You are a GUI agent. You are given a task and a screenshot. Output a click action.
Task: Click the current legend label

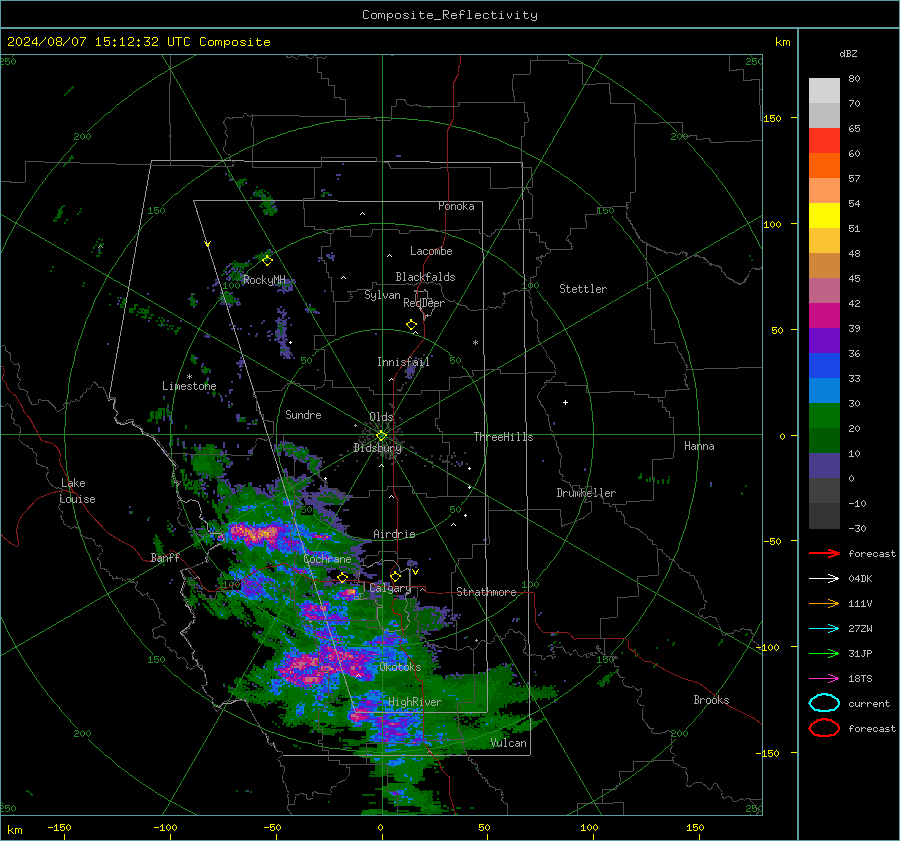click(869, 703)
